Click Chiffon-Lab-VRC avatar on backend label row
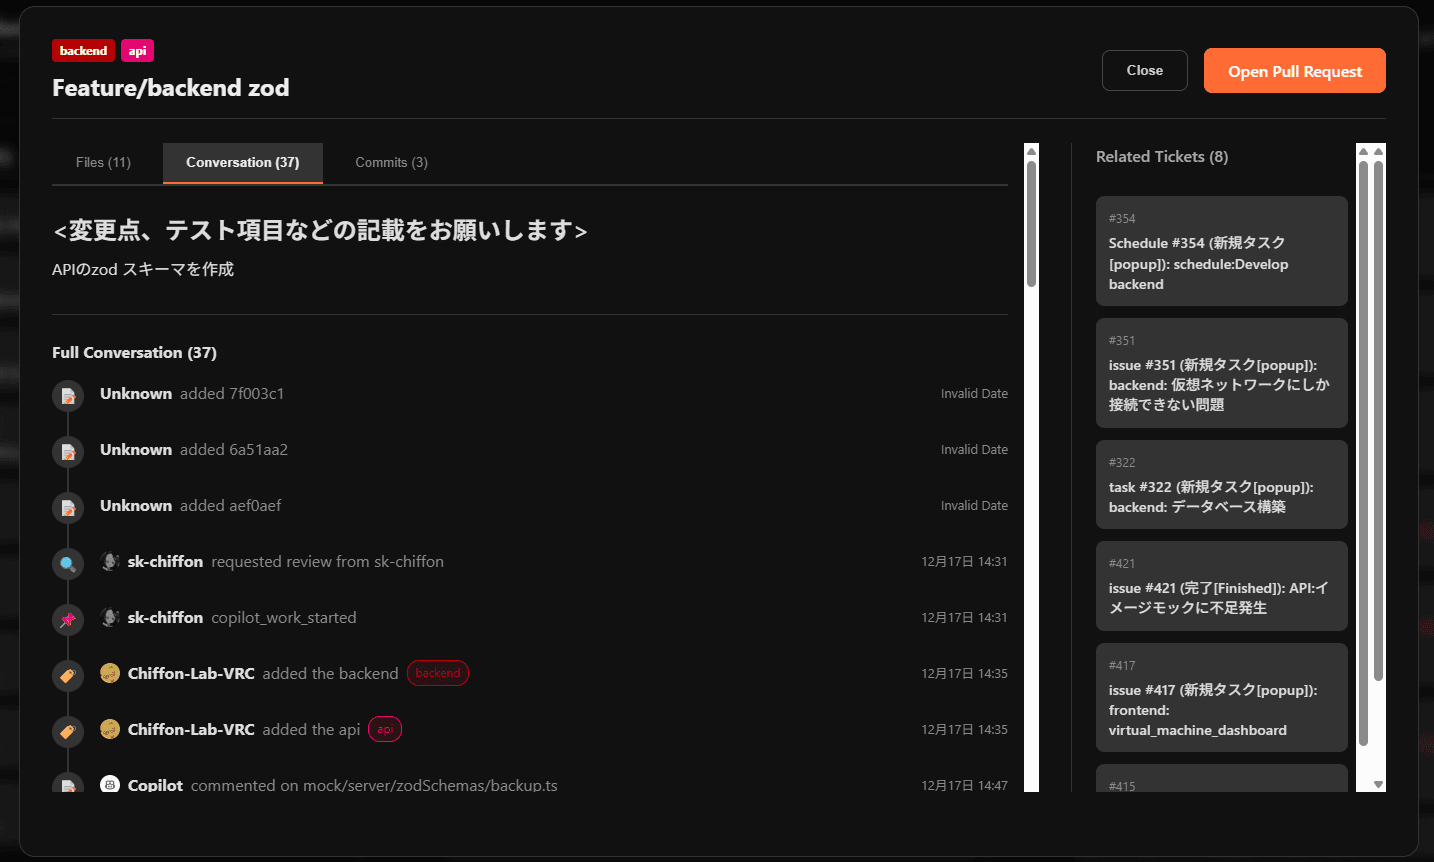This screenshot has width=1434, height=862. click(110, 674)
